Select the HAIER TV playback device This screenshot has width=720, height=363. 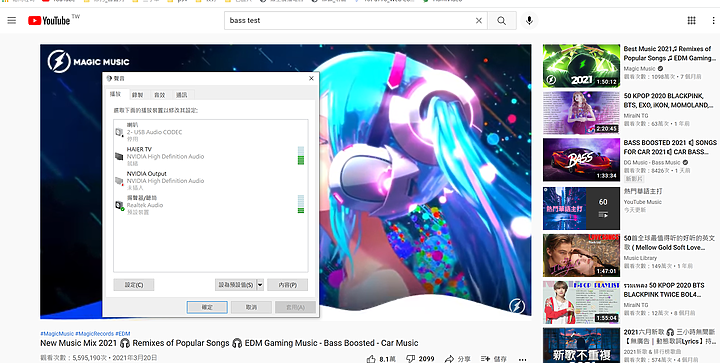210,156
